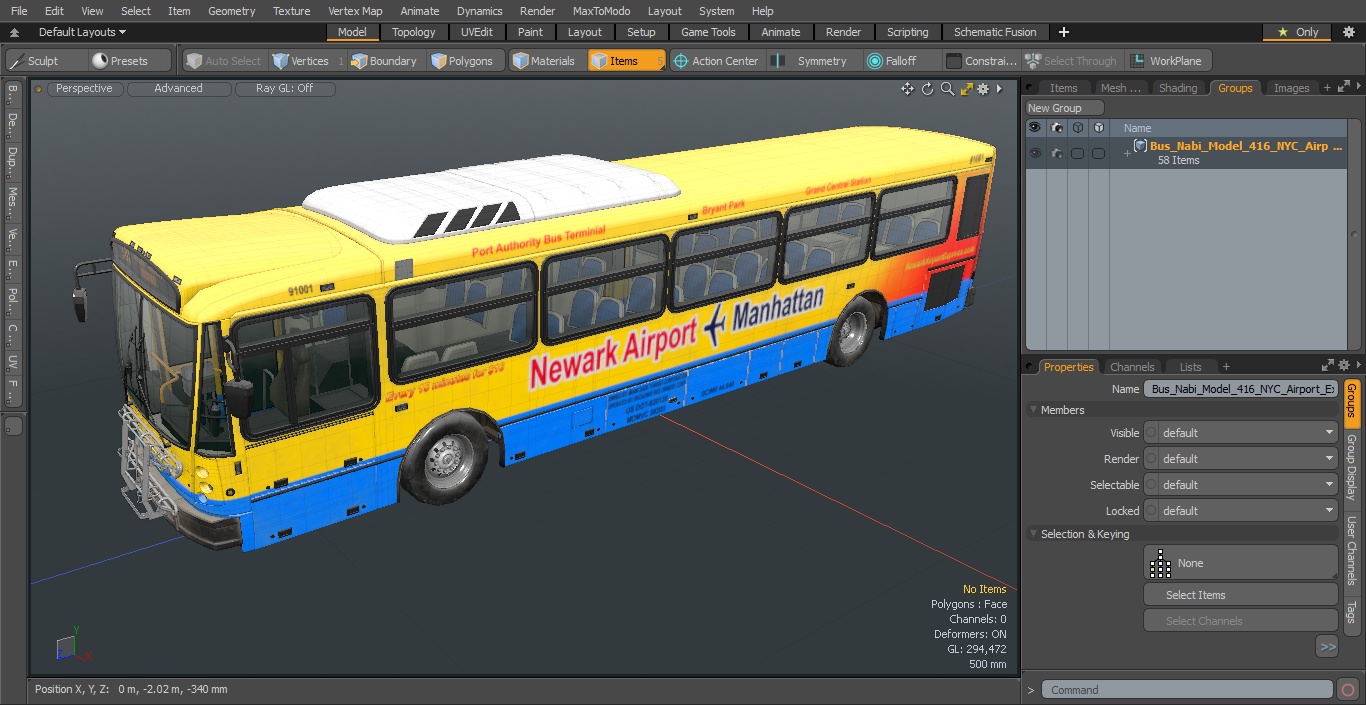
Task: Click the viewport orange dot indicator
Action: click(x=39, y=89)
